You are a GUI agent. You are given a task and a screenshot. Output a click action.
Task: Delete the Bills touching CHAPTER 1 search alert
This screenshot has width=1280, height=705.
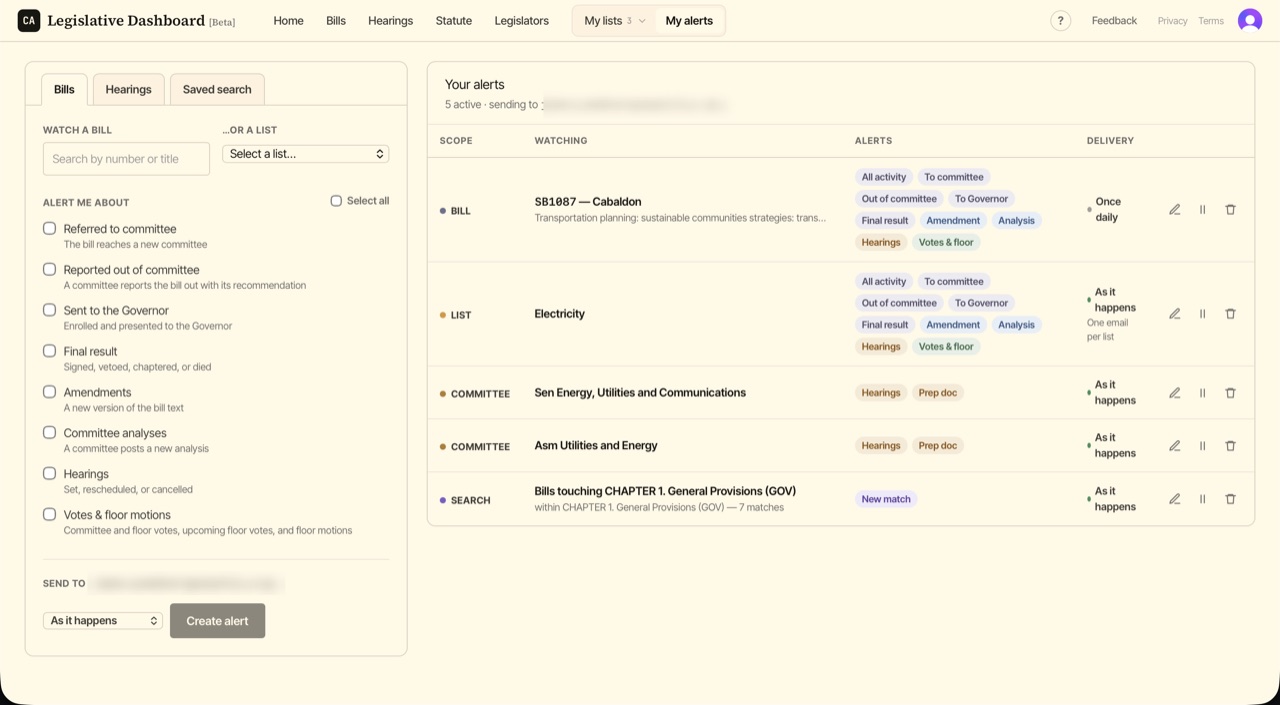click(1231, 499)
